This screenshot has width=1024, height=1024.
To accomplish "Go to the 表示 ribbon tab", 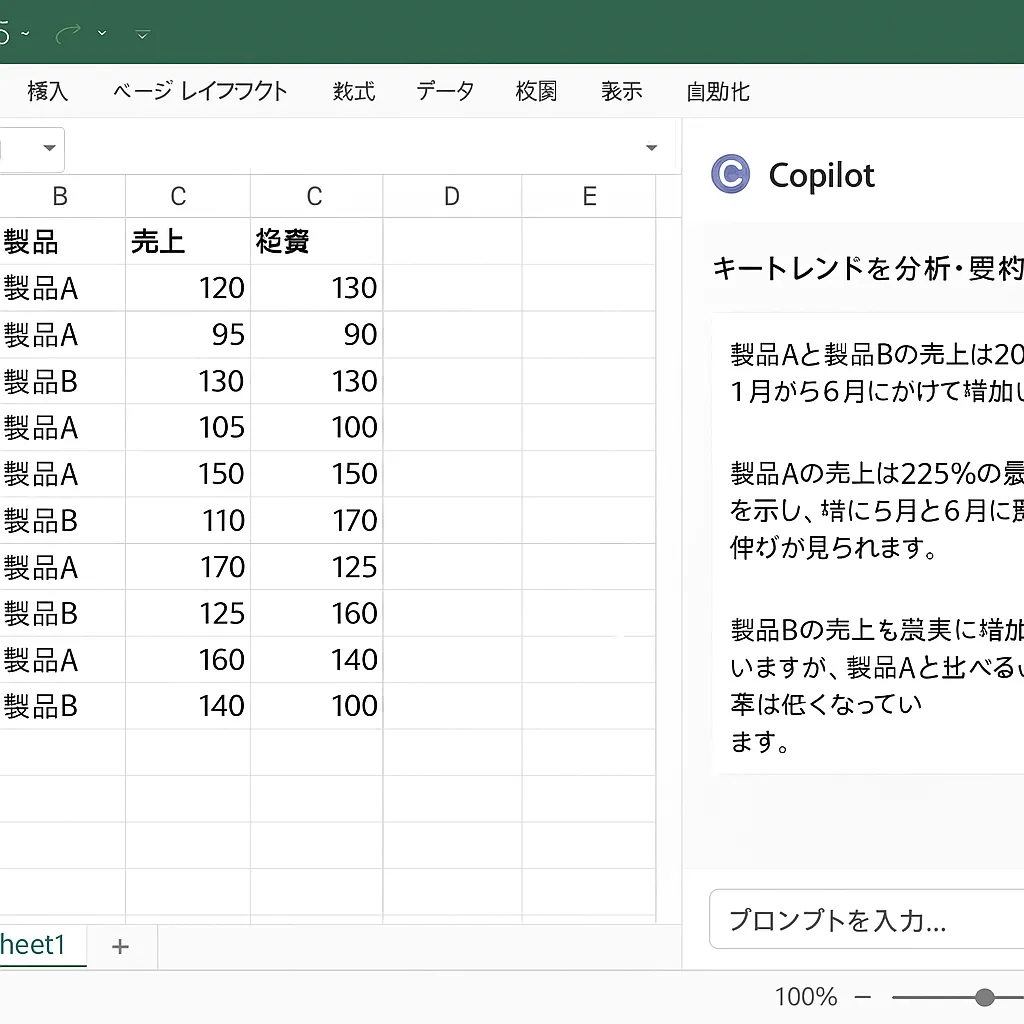I will coord(621,92).
